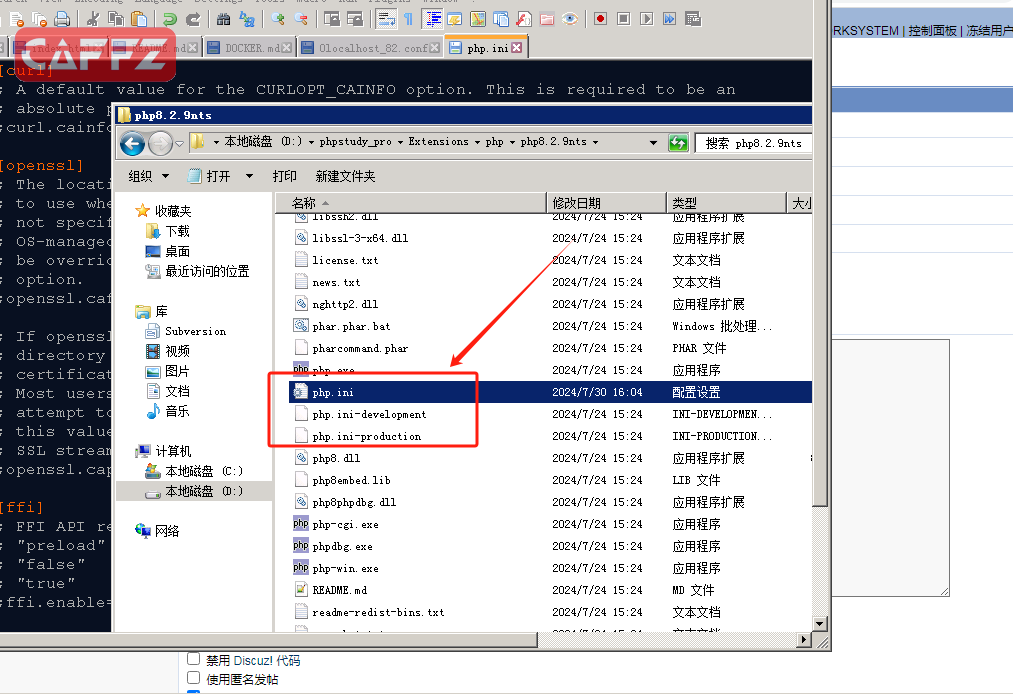The width and height of the screenshot is (1013, 694).
Task: Click Notepad++ record macro button
Action: click(600, 19)
